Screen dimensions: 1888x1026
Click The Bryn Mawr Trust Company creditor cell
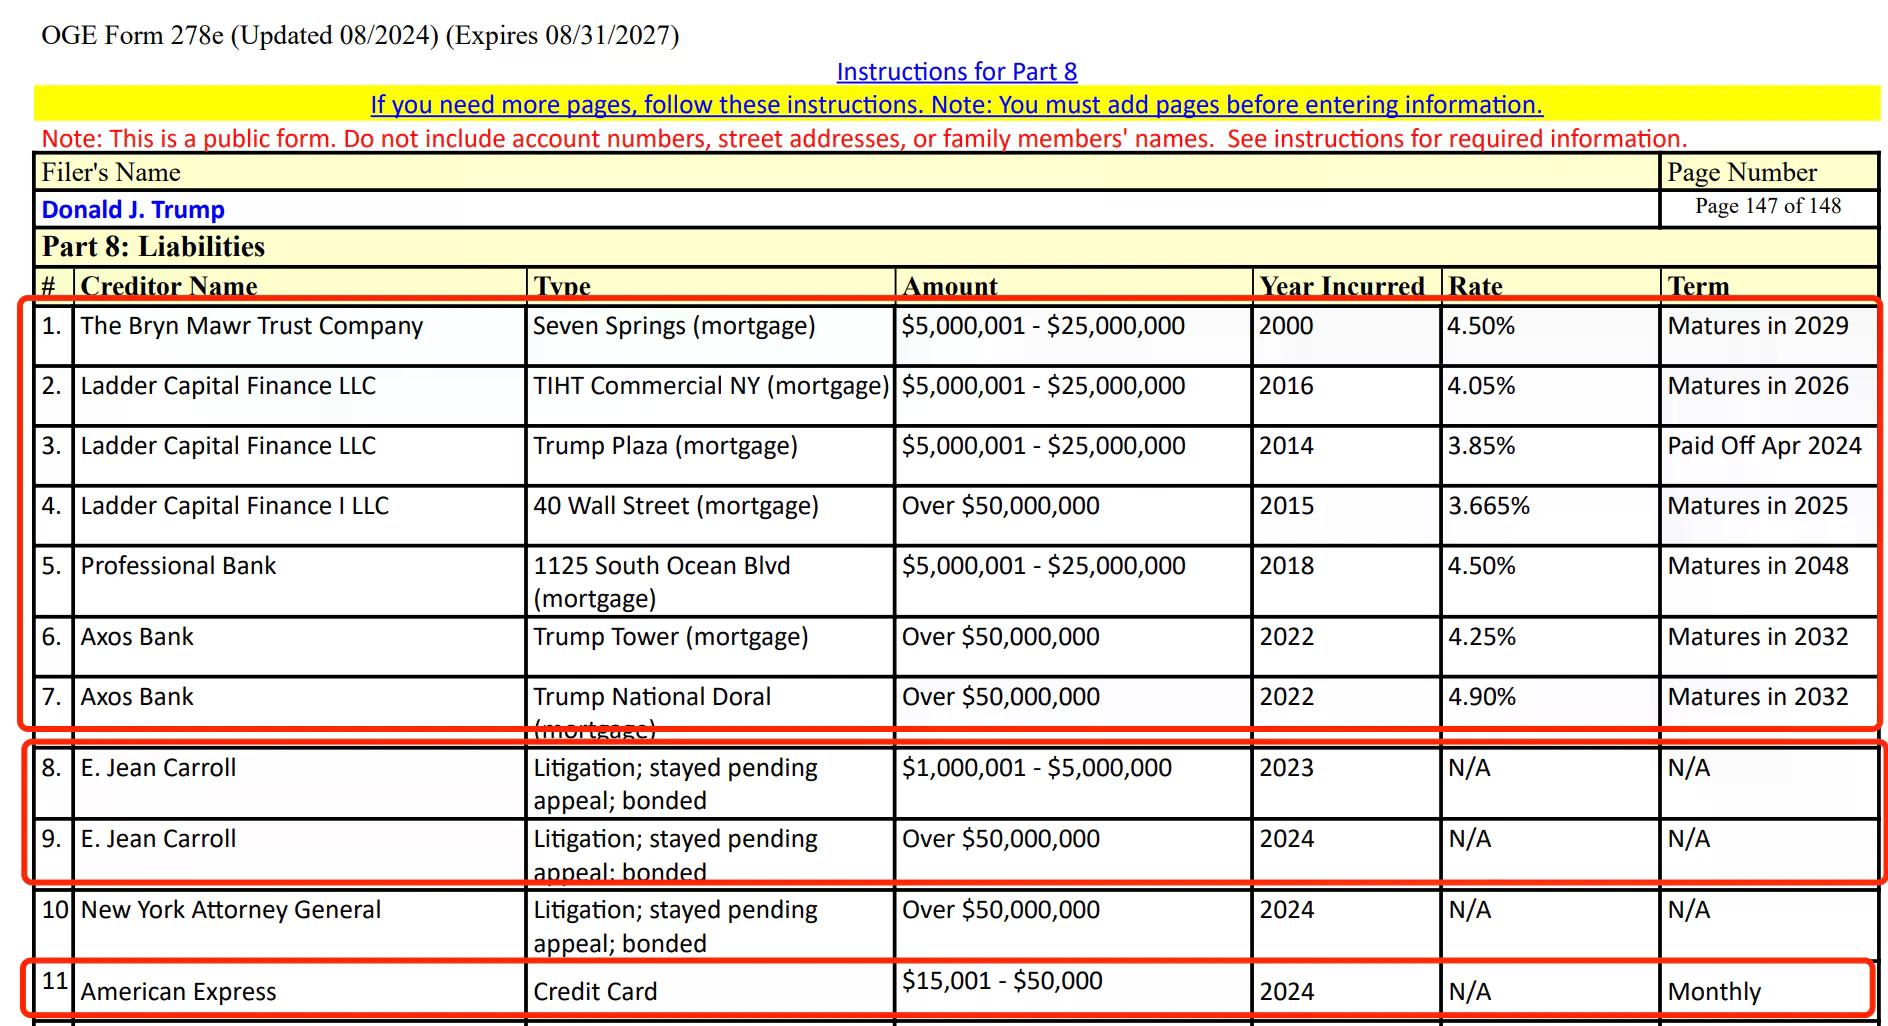(252, 327)
